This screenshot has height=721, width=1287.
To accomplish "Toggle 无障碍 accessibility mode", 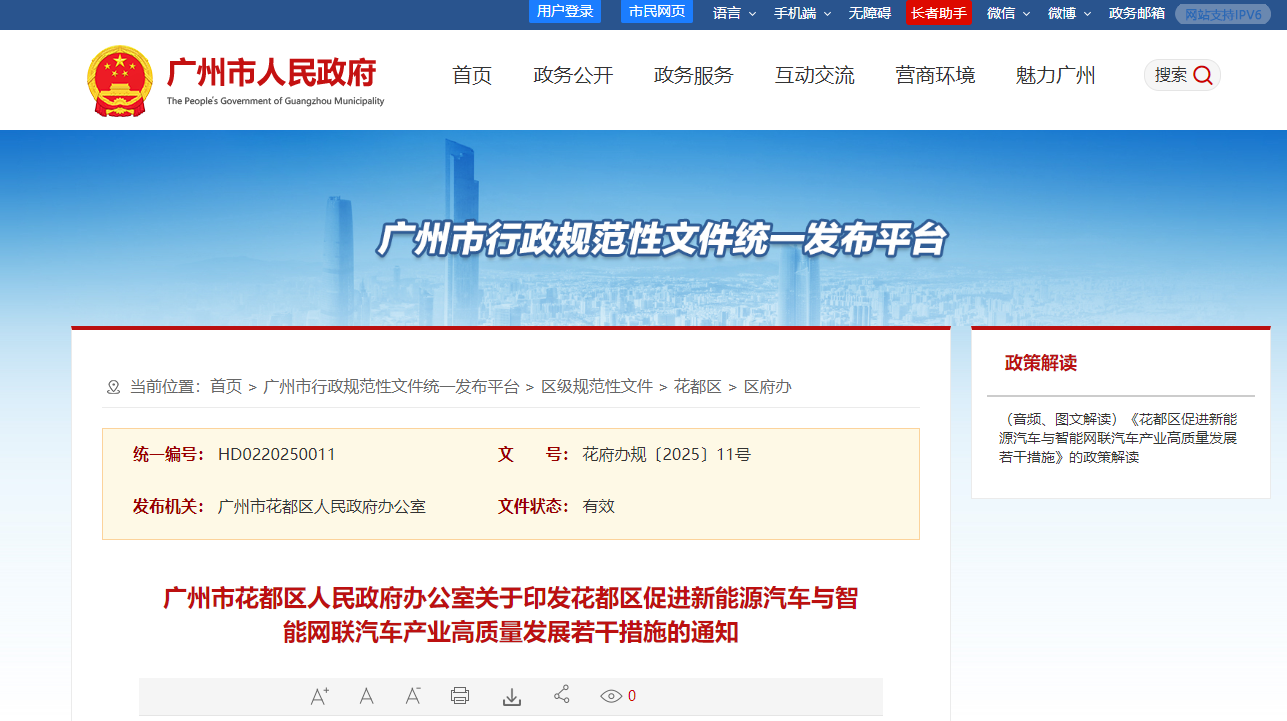I will coord(870,13).
